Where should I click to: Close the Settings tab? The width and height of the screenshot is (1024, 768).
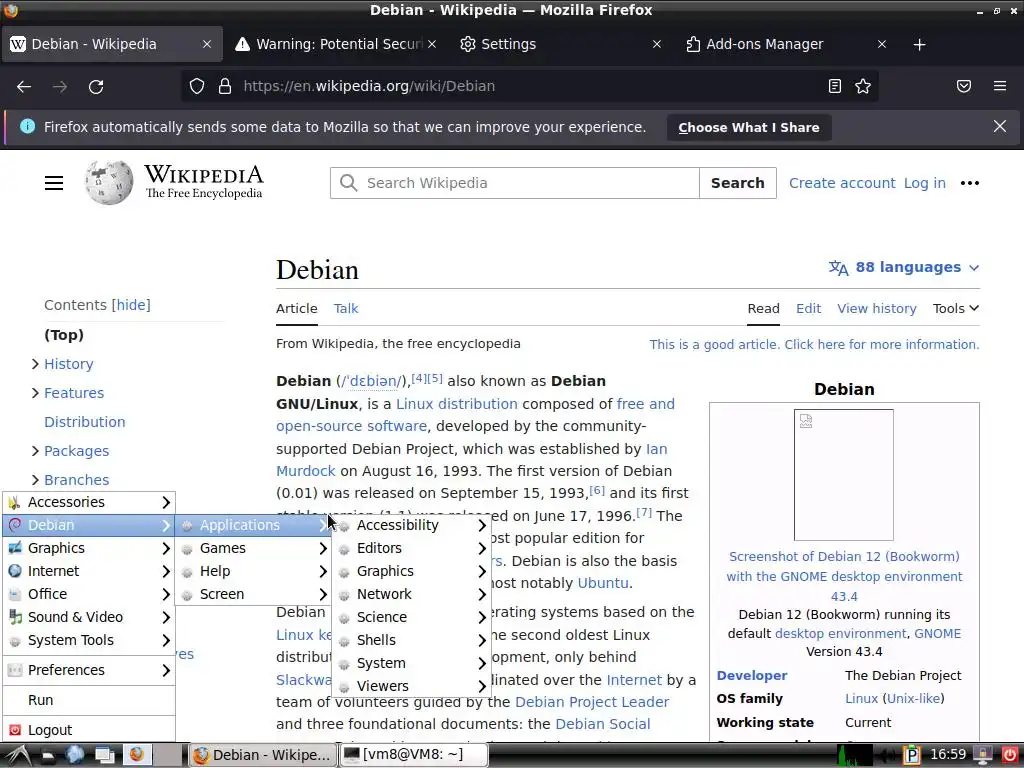click(657, 44)
